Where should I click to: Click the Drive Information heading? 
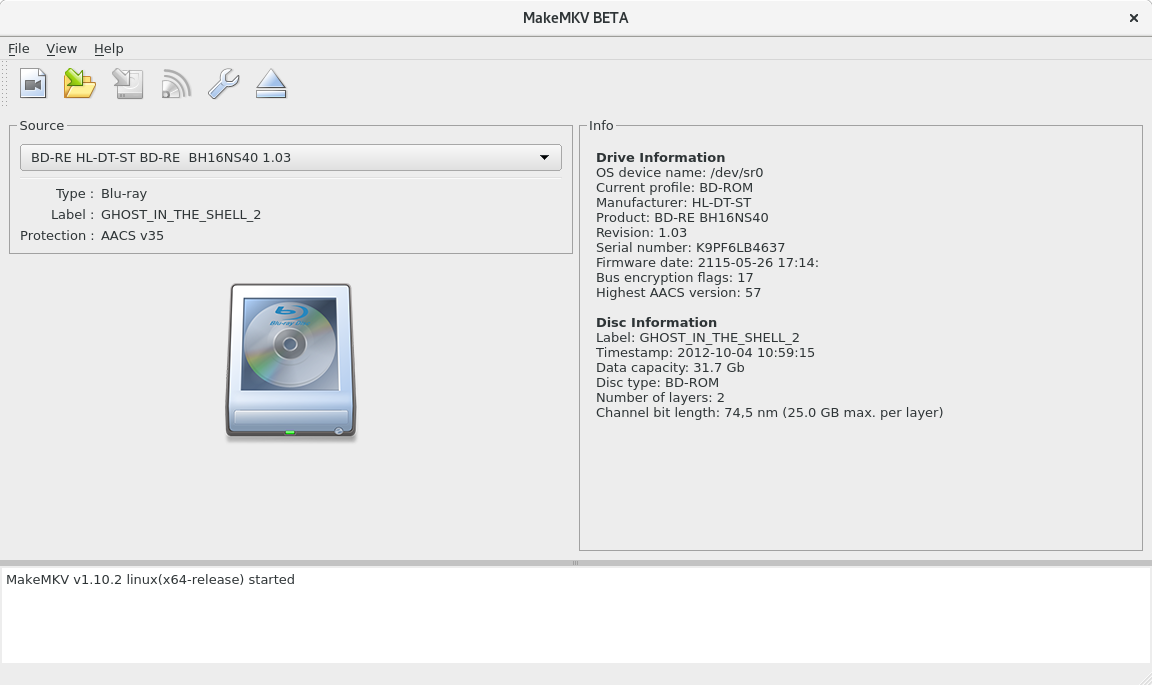pyautogui.click(x=660, y=157)
